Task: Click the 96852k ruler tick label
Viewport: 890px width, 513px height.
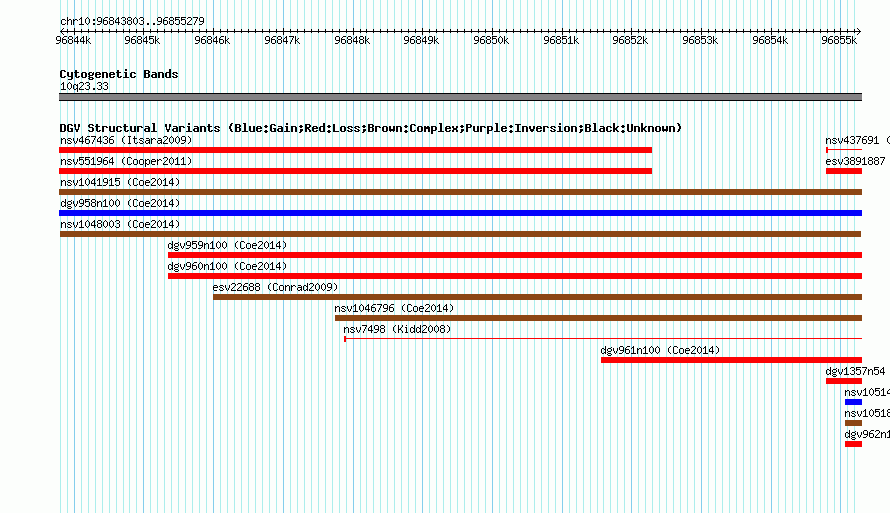Action: click(x=630, y=40)
